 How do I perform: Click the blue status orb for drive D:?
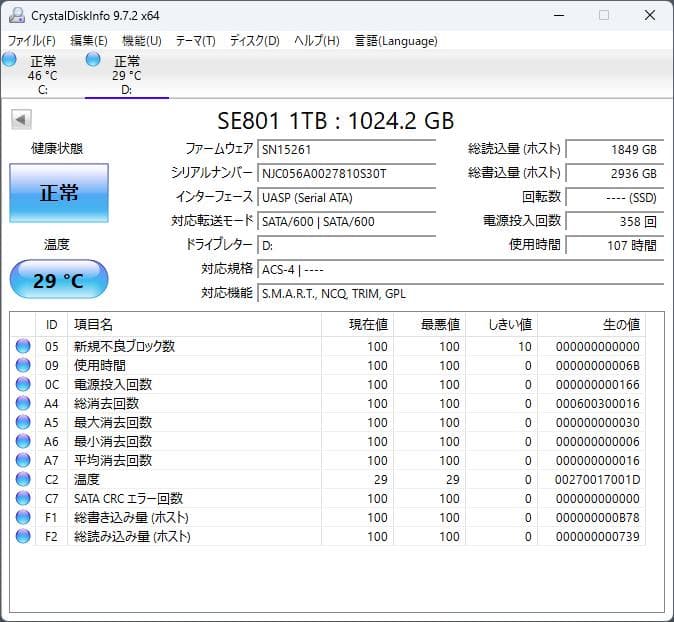[93, 59]
